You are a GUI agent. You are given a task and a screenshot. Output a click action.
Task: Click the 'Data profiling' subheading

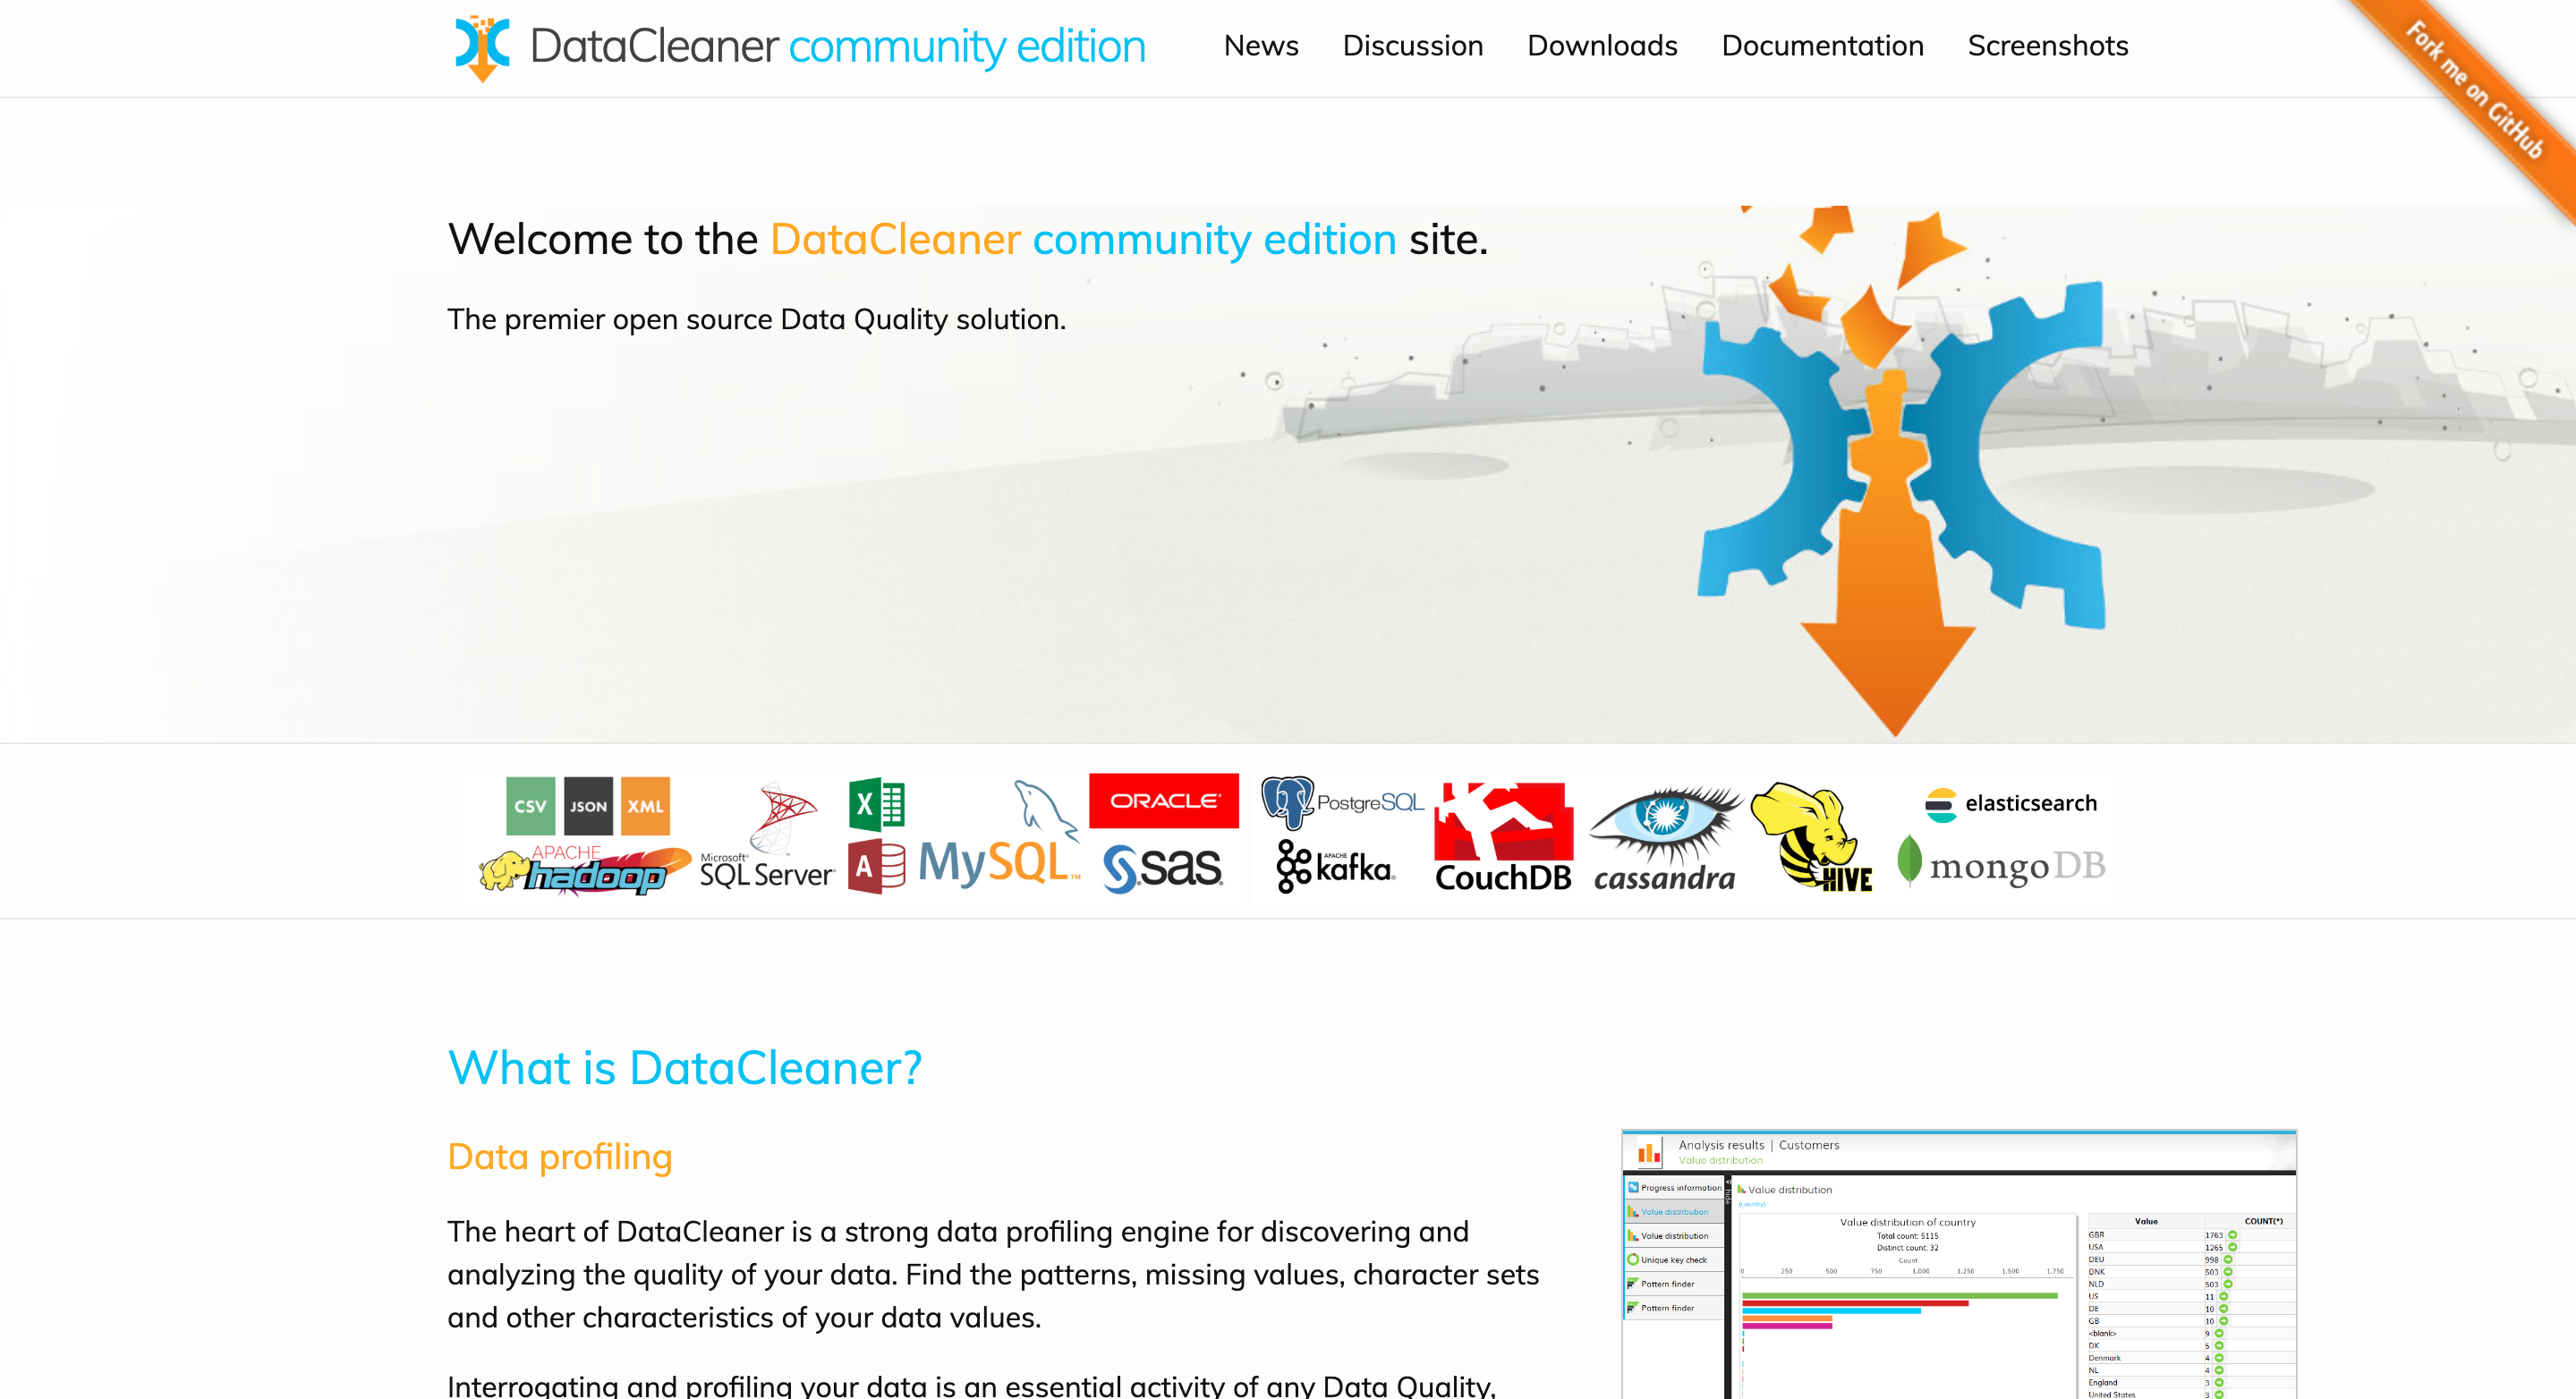pyautogui.click(x=560, y=1156)
